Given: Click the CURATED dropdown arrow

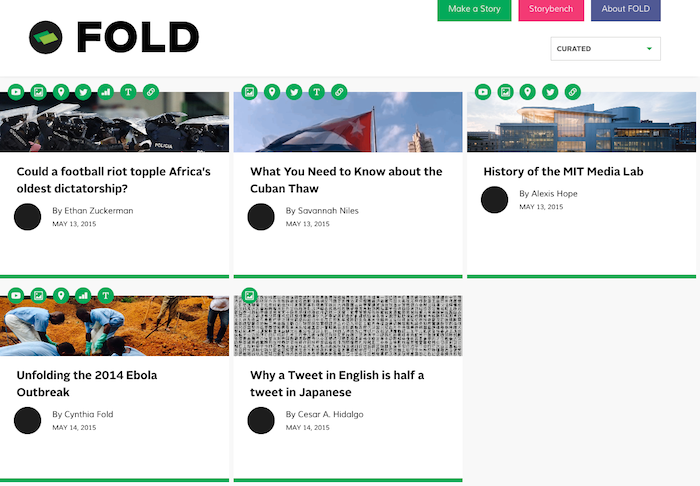Looking at the screenshot, I should coord(650,49).
